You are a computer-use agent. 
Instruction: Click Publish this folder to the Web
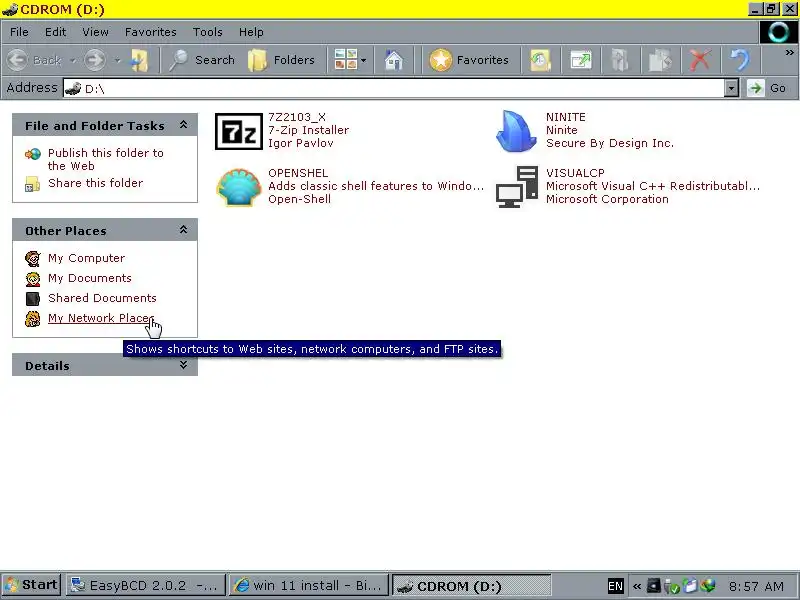(106, 159)
